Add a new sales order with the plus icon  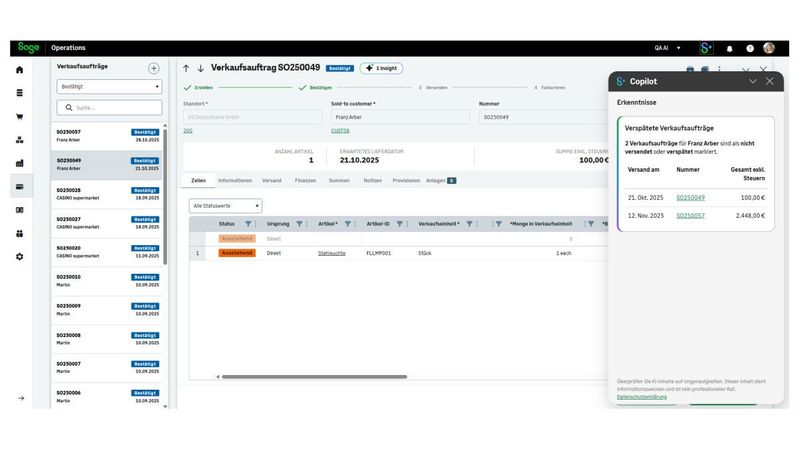coord(153,68)
